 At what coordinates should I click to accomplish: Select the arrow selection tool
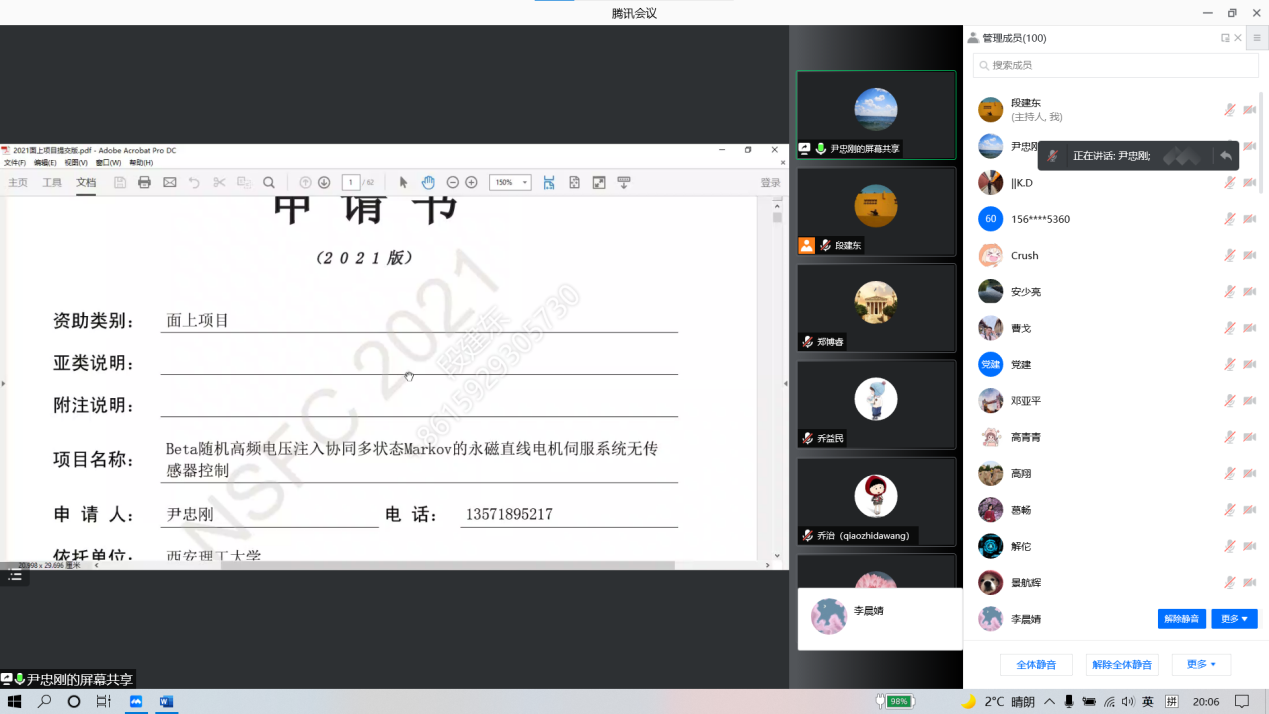coord(404,183)
